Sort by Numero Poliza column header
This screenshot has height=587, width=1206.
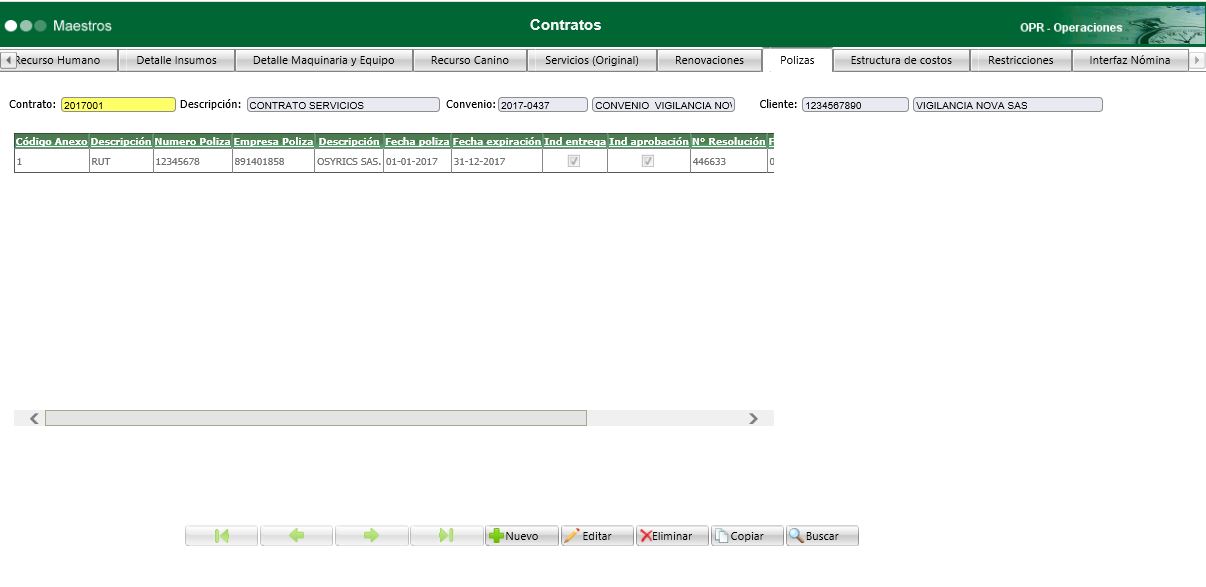192,142
